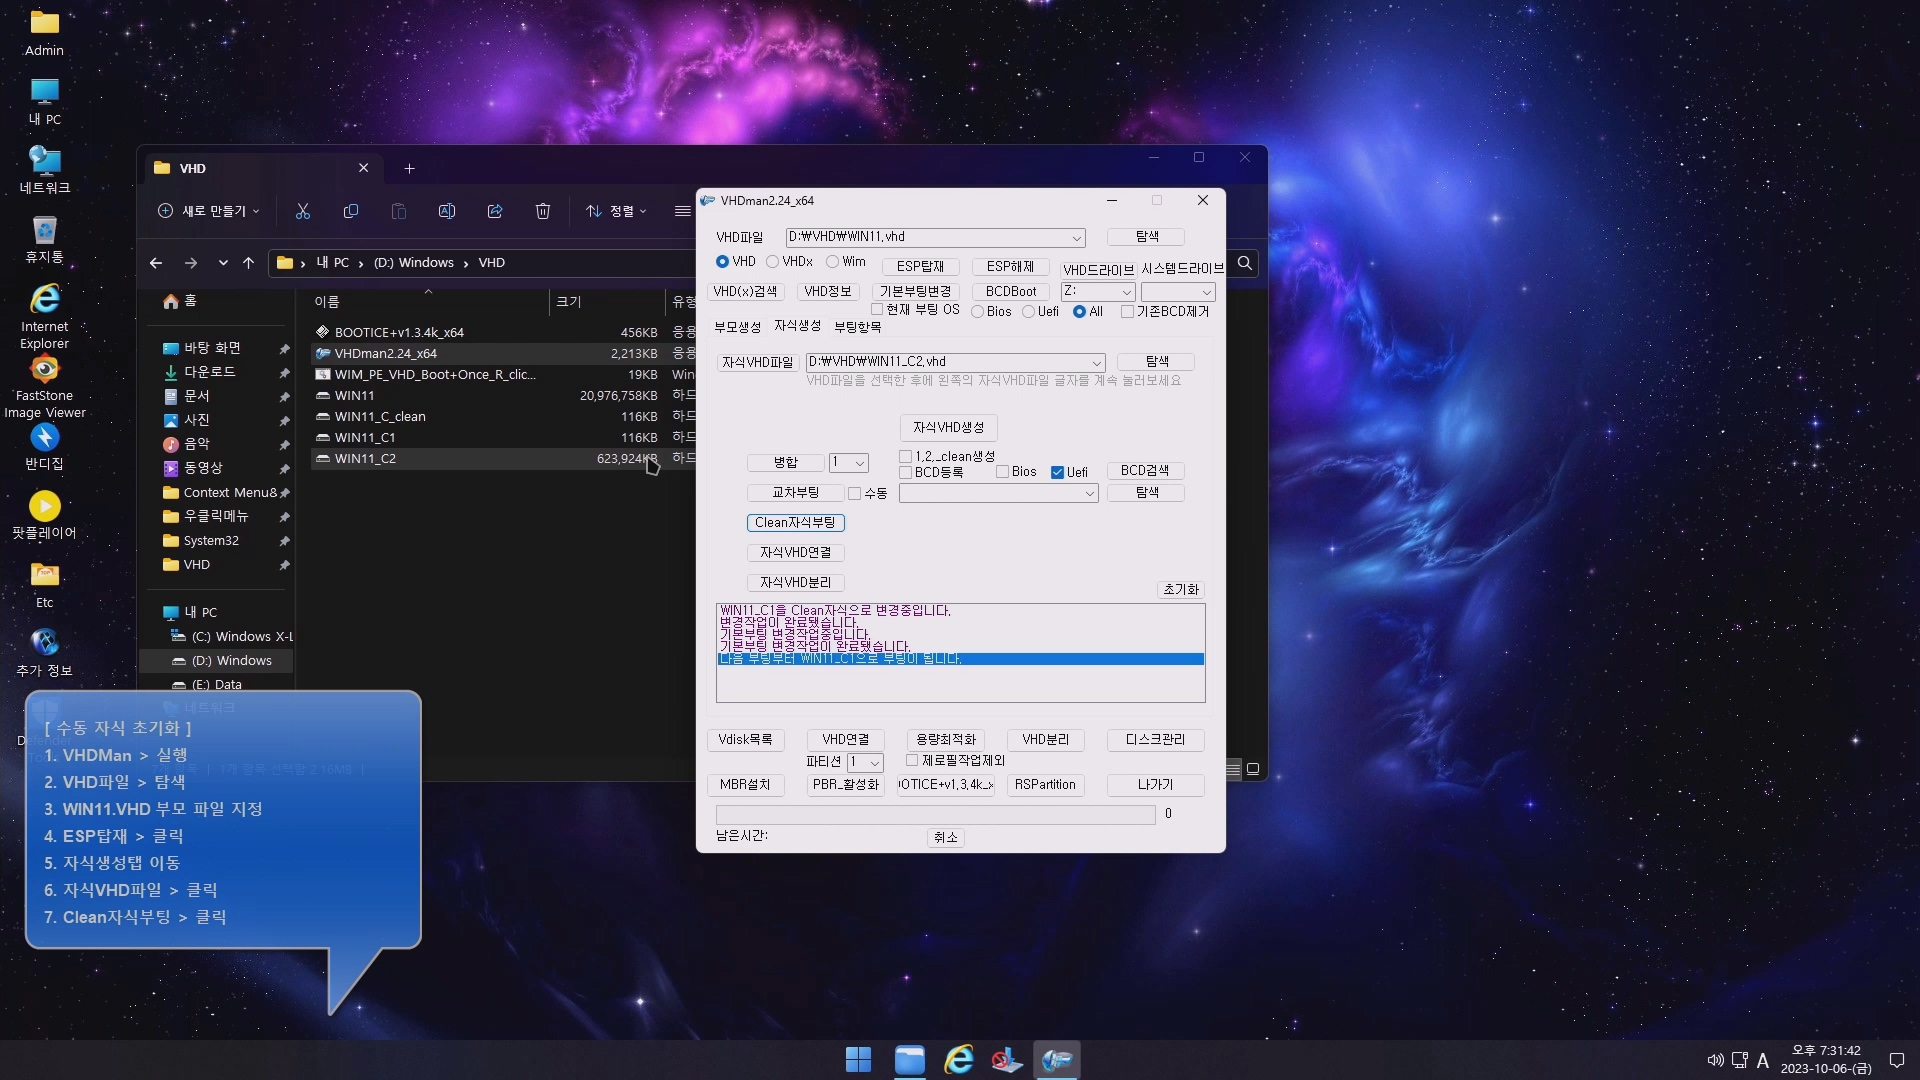Viewport: 1920px width, 1080px height.
Task: Open File Explorer from the taskbar
Action: click(x=909, y=1060)
